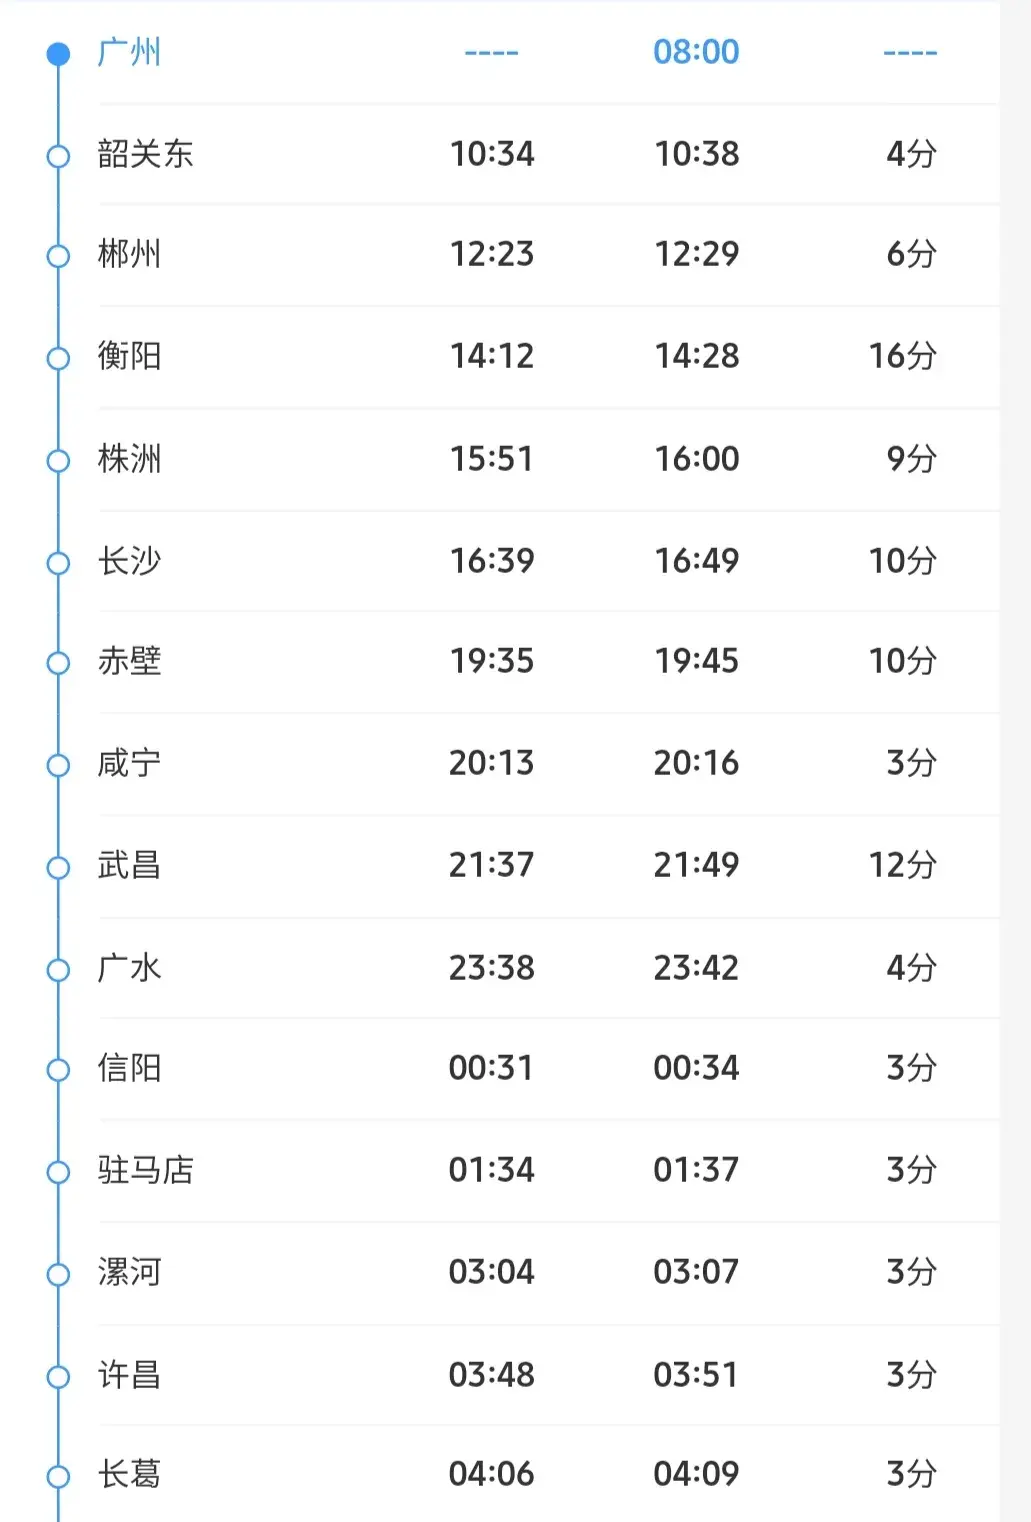Click the 23:38 arrival time at 广水

pos(491,968)
